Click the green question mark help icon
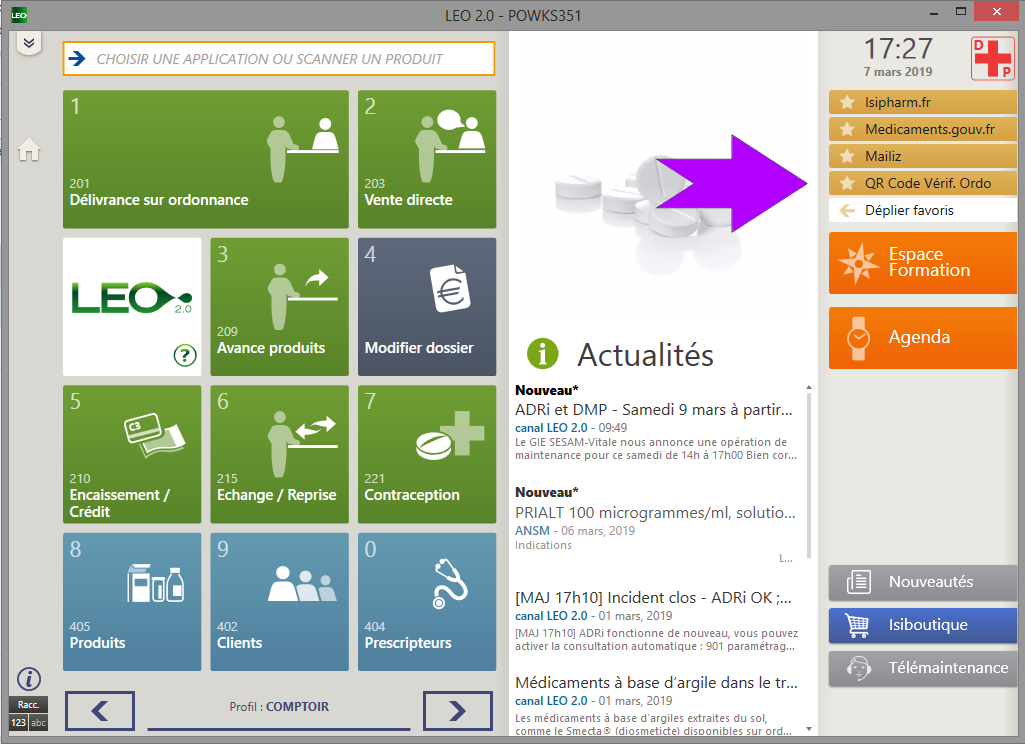The image size is (1025, 744). point(185,355)
